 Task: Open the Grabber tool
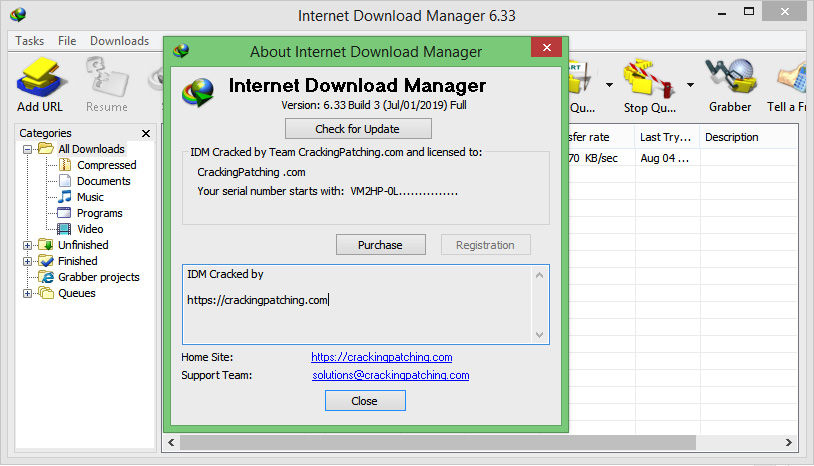tap(730, 77)
